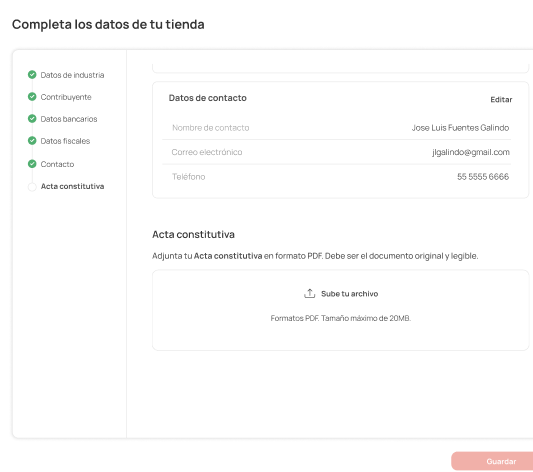
Task: Edit the Datos de contacto card
Action: (501, 100)
